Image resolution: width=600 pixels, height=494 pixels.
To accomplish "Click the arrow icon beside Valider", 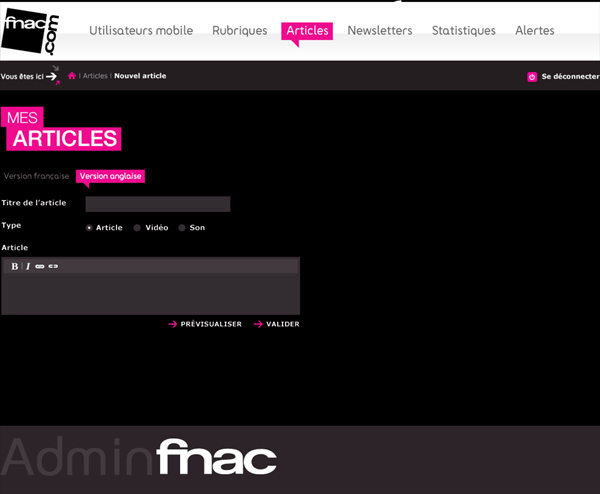I will (x=258, y=324).
